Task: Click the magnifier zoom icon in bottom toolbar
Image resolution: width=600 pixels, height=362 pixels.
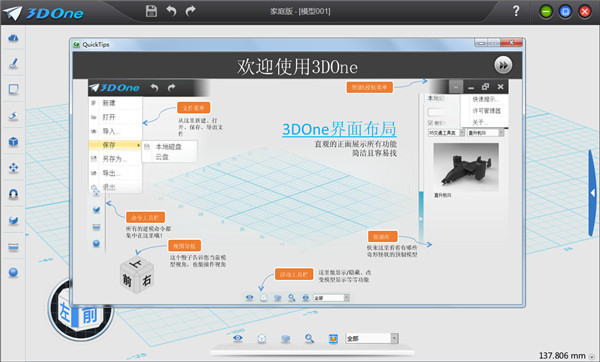Action: (309, 339)
